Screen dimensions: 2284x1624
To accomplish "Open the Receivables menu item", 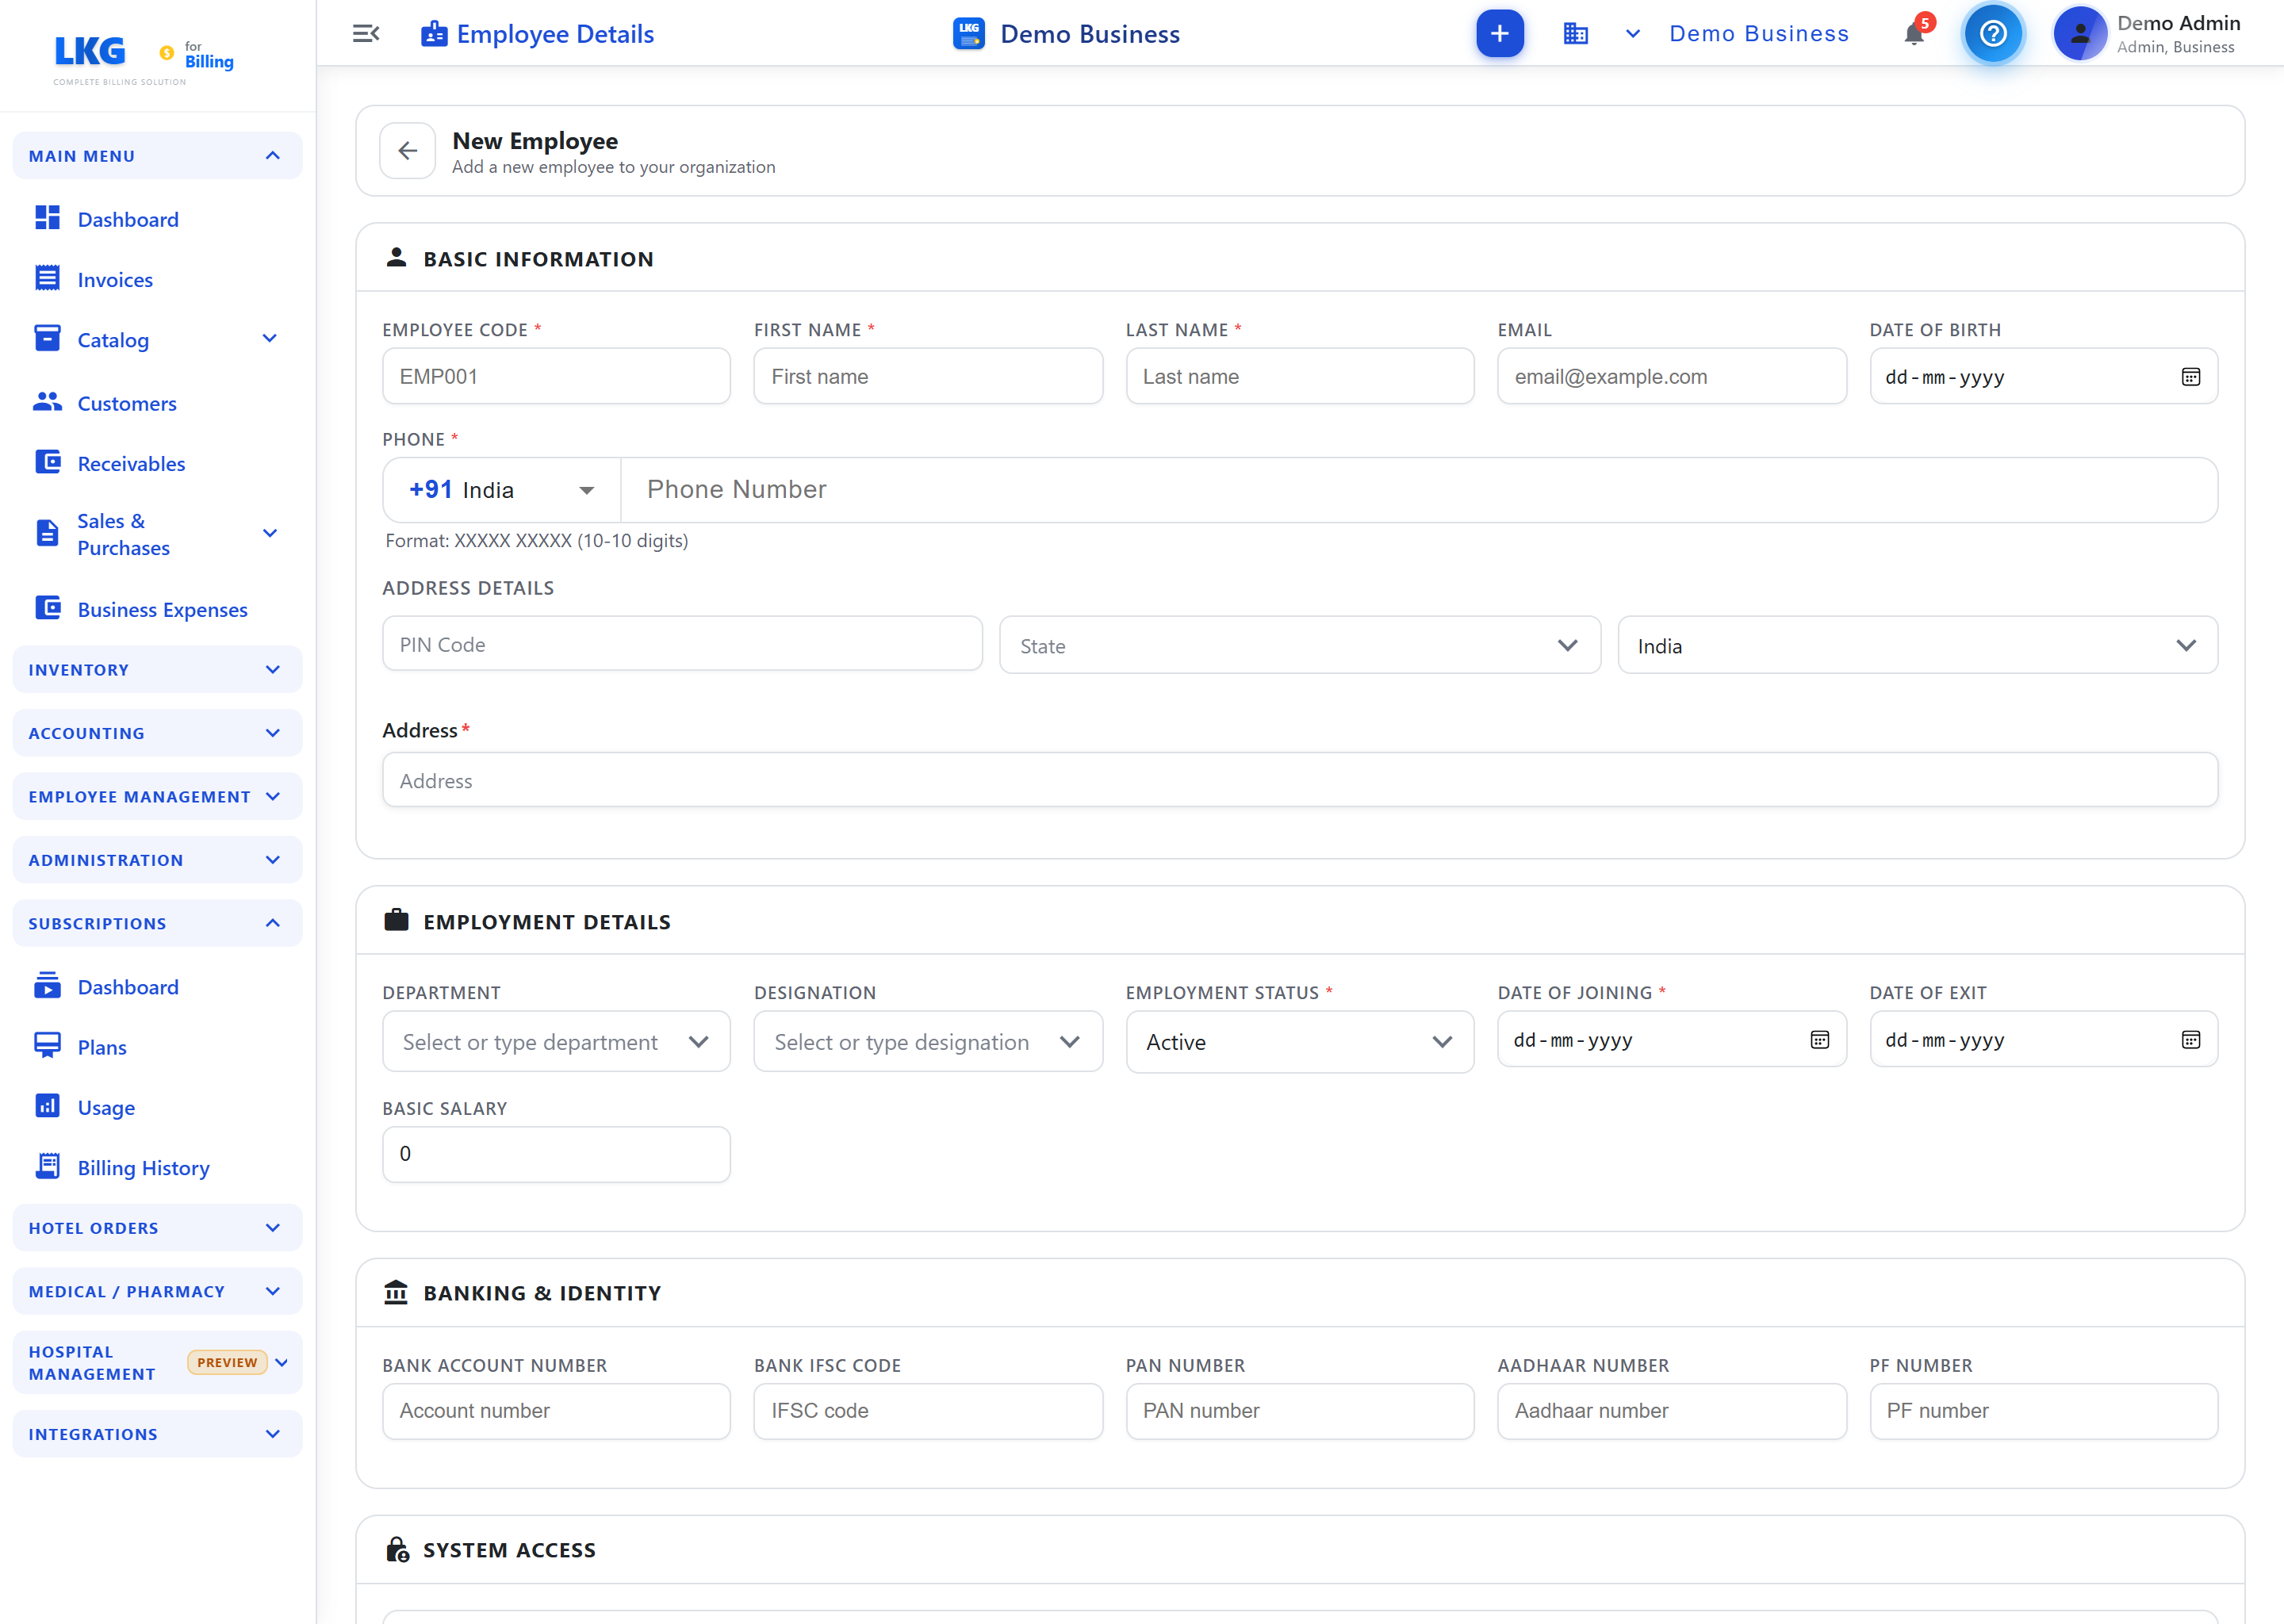I will click(157, 464).
